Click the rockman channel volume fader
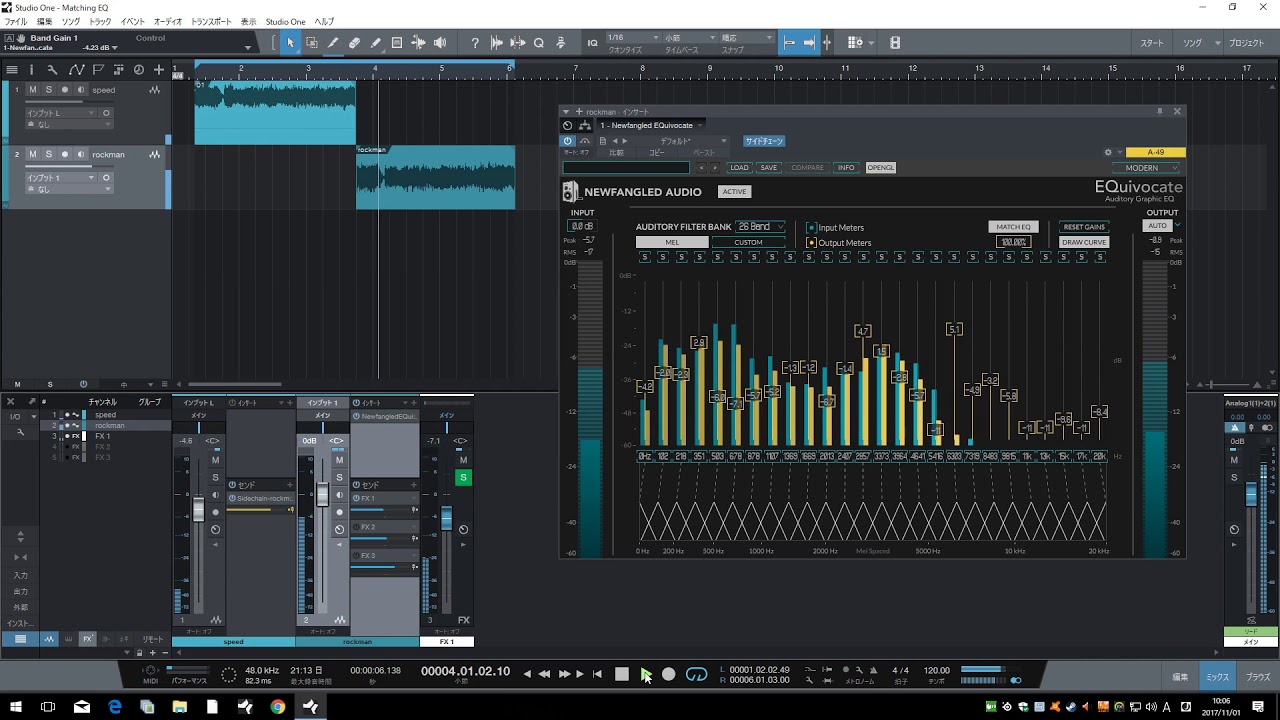The height and width of the screenshot is (720, 1280). 322,494
